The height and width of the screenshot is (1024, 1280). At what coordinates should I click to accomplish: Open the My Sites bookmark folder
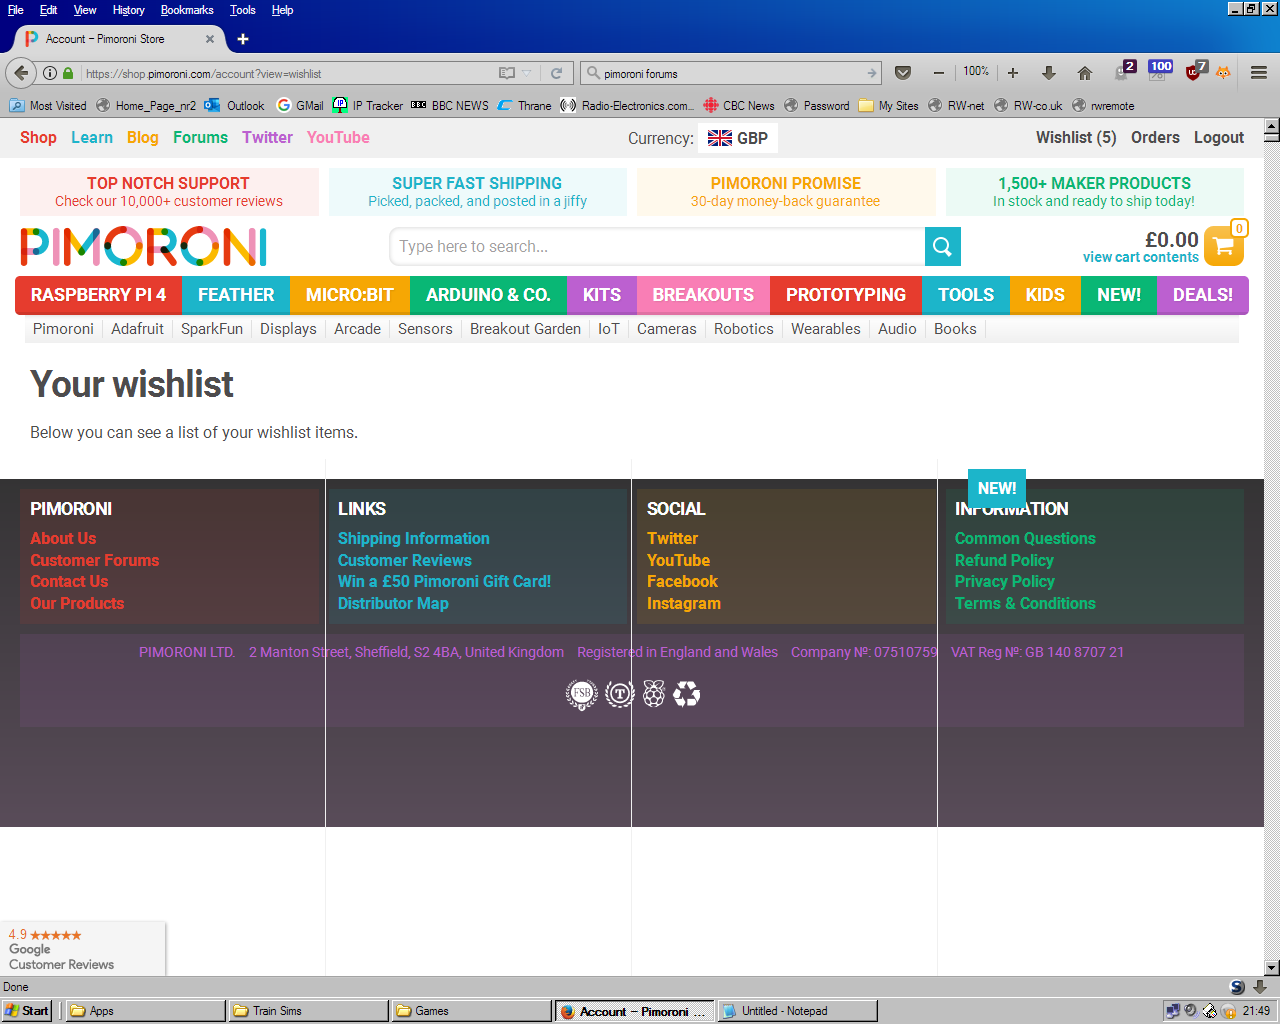[x=888, y=105]
